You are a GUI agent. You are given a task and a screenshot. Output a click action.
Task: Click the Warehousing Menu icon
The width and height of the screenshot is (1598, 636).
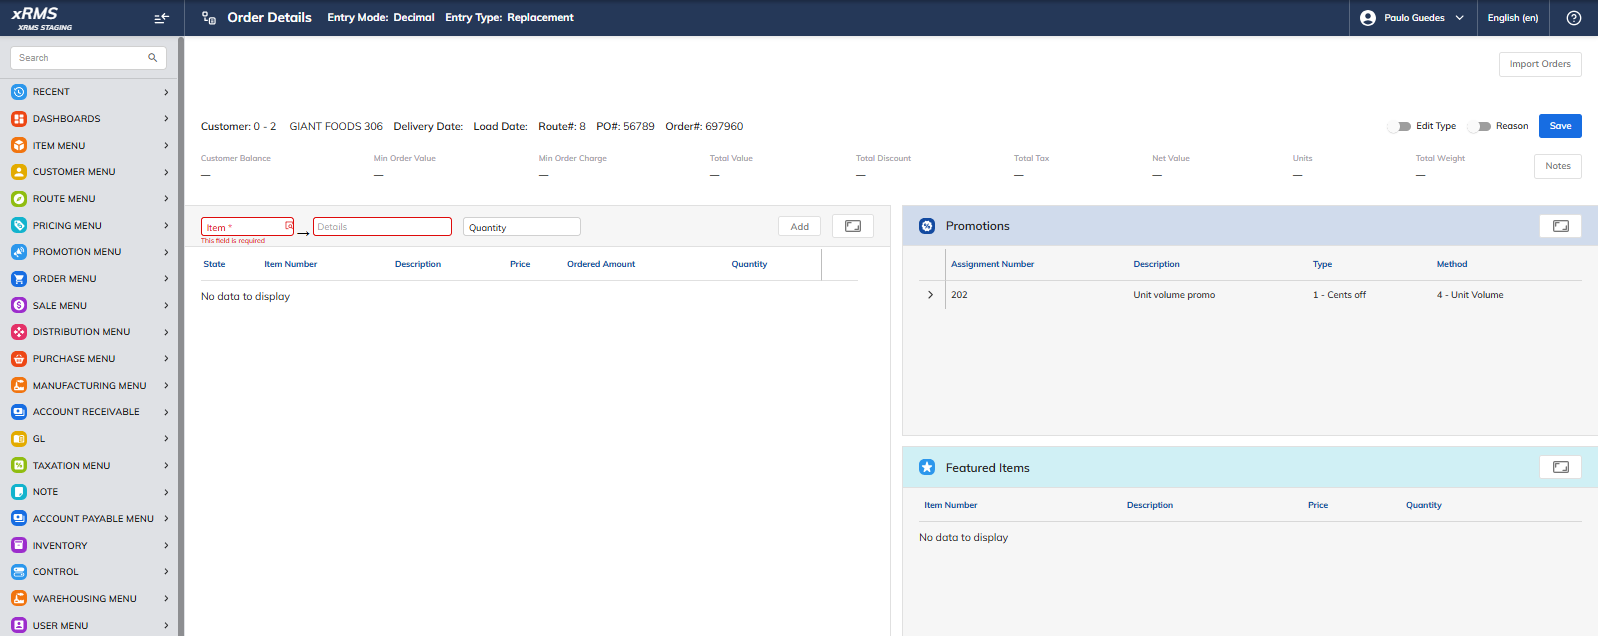[x=19, y=599]
